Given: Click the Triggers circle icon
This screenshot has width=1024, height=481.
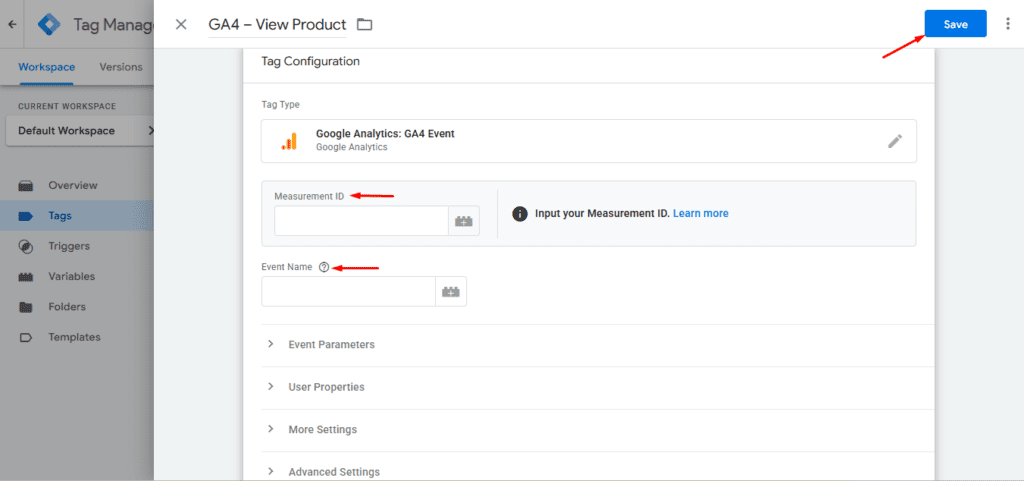Looking at the screenshot, I should pos(25,246).
